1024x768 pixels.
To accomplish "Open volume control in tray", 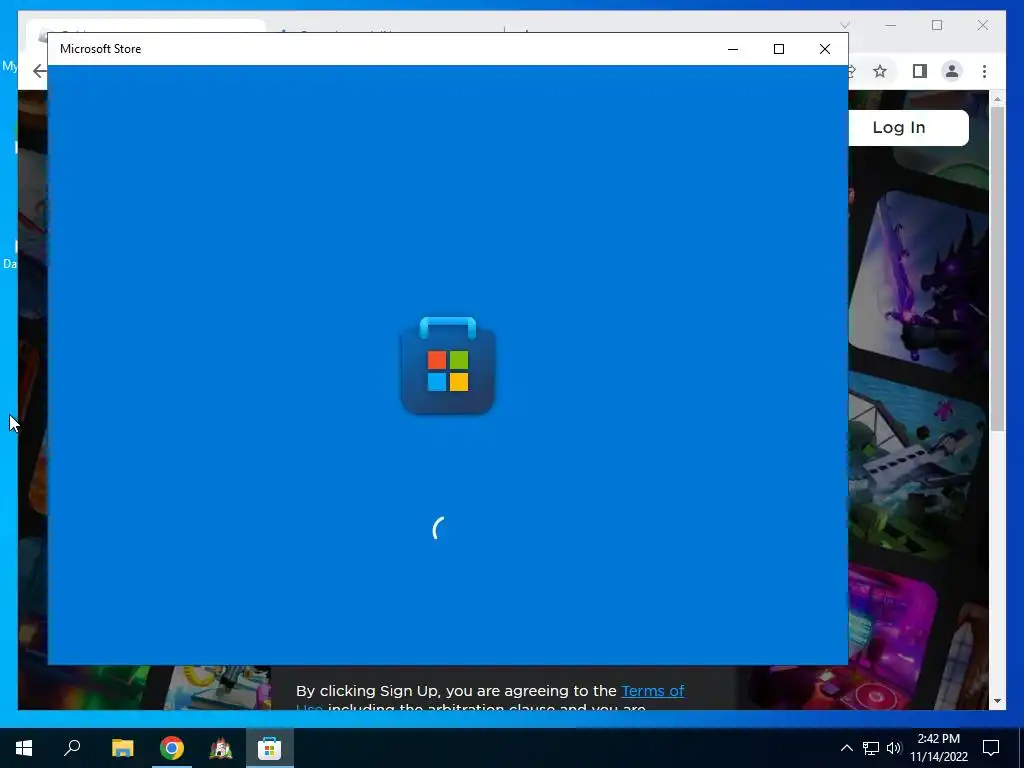I will pos(894,748).
